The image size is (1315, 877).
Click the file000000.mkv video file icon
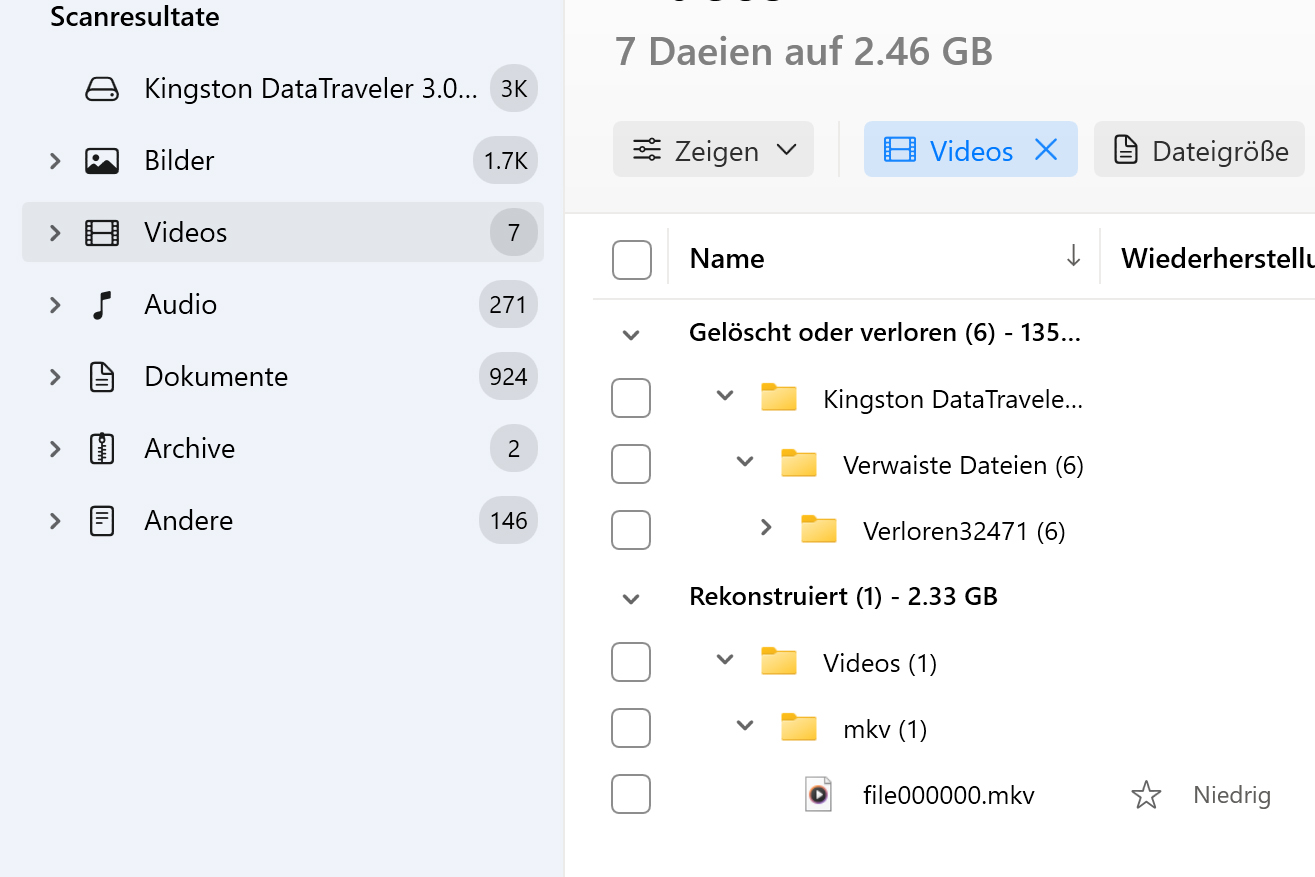point(818,794)
